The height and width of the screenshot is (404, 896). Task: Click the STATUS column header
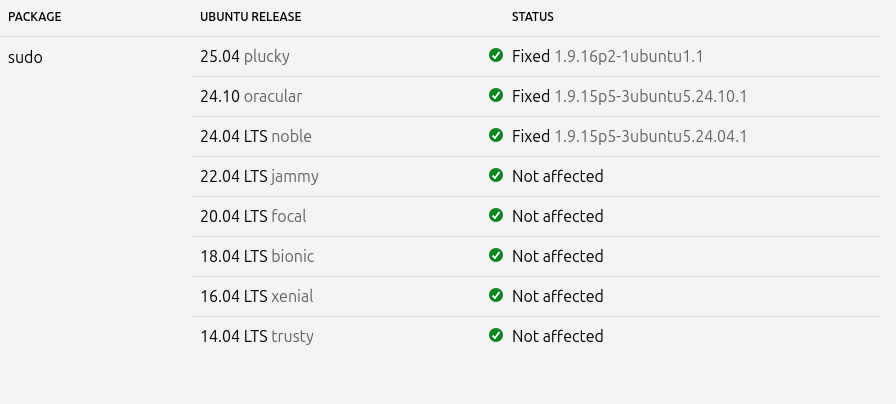533,17
